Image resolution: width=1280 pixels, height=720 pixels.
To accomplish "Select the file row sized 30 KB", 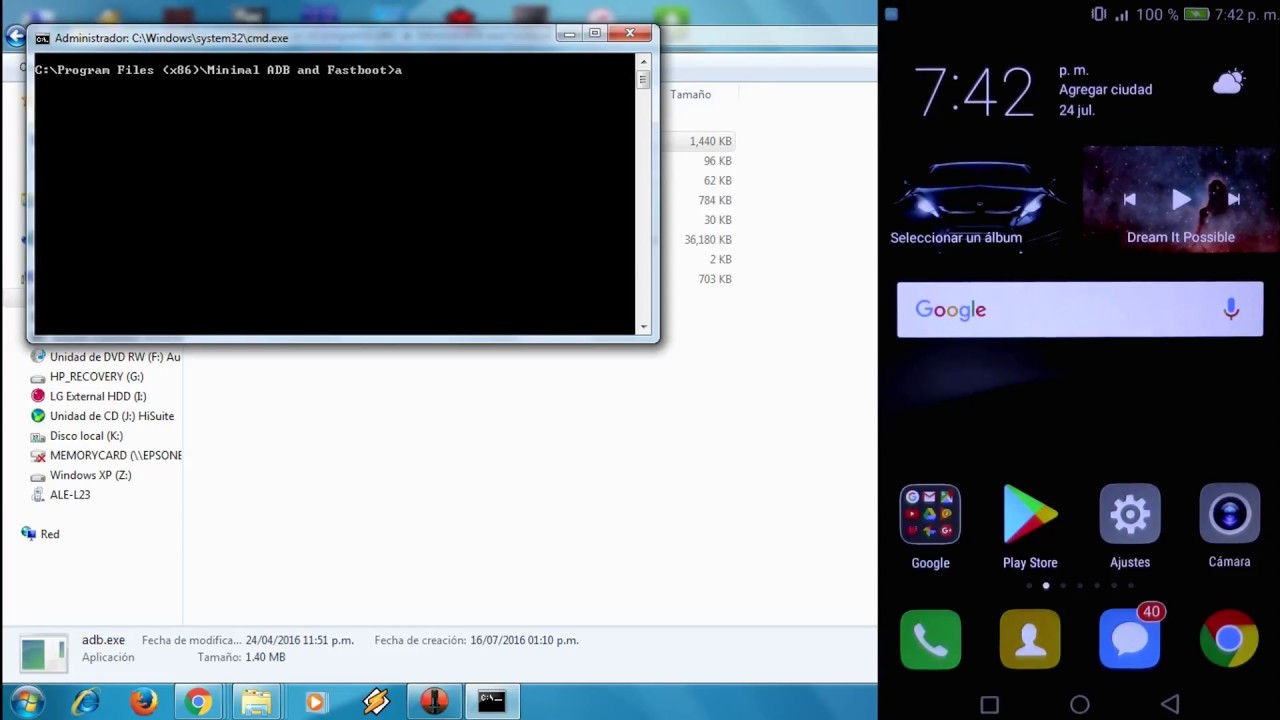I will (x=698, y=220).
